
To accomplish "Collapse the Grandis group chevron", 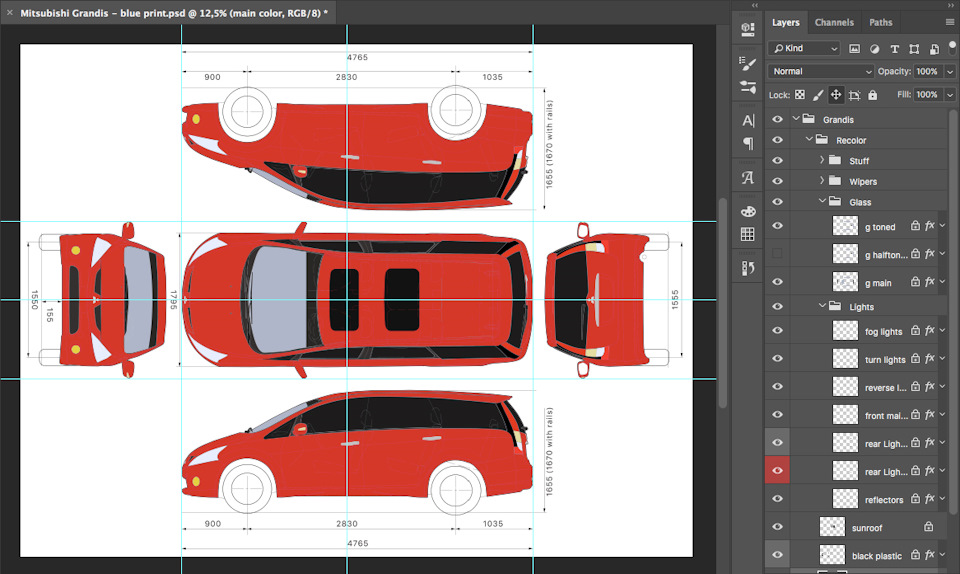I will click(796, 119).
